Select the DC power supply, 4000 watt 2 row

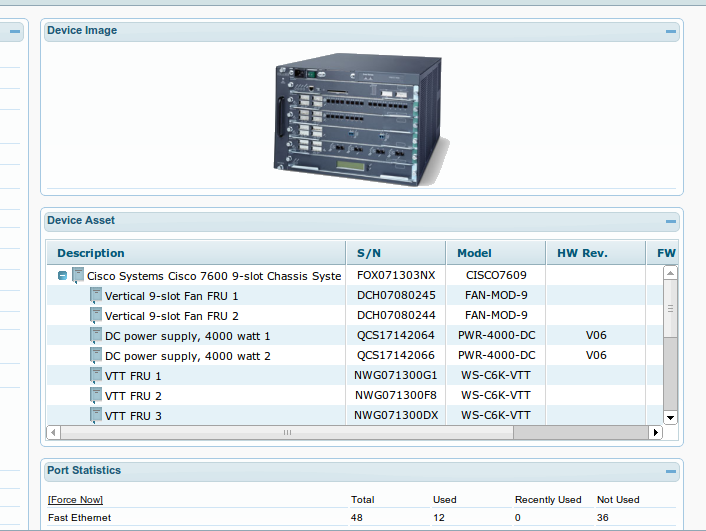(x=355, y=355)
